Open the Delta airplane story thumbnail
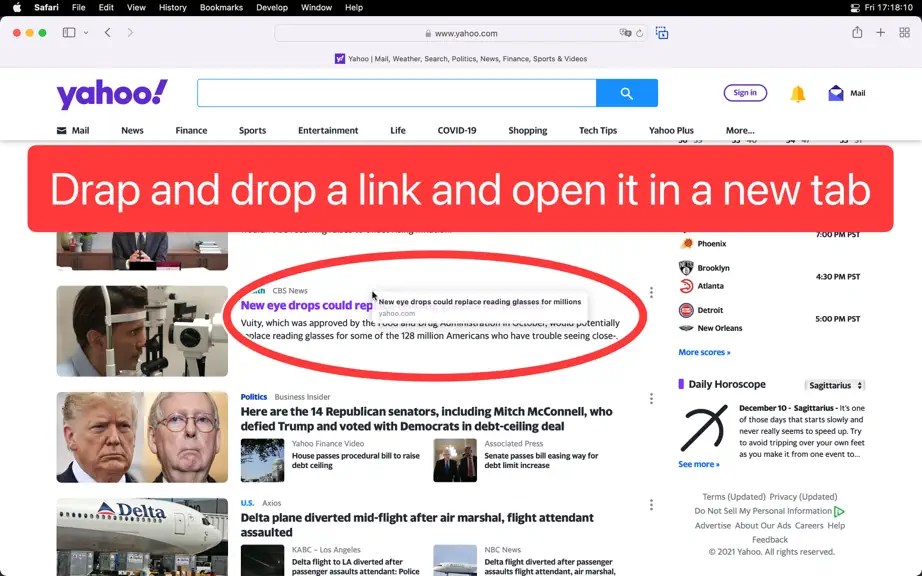This screenshot has width=922, height=576. click(x=142, y=537)
